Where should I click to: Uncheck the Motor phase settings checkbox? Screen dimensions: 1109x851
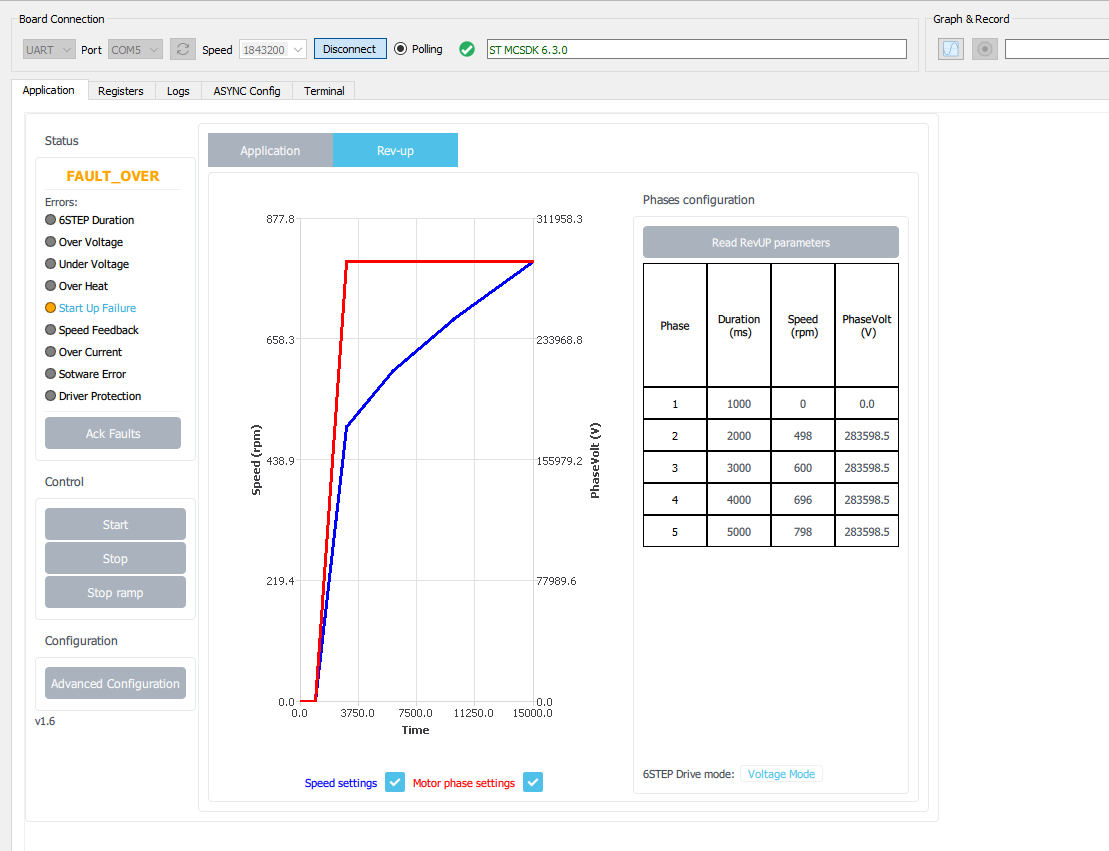point(532,782)
